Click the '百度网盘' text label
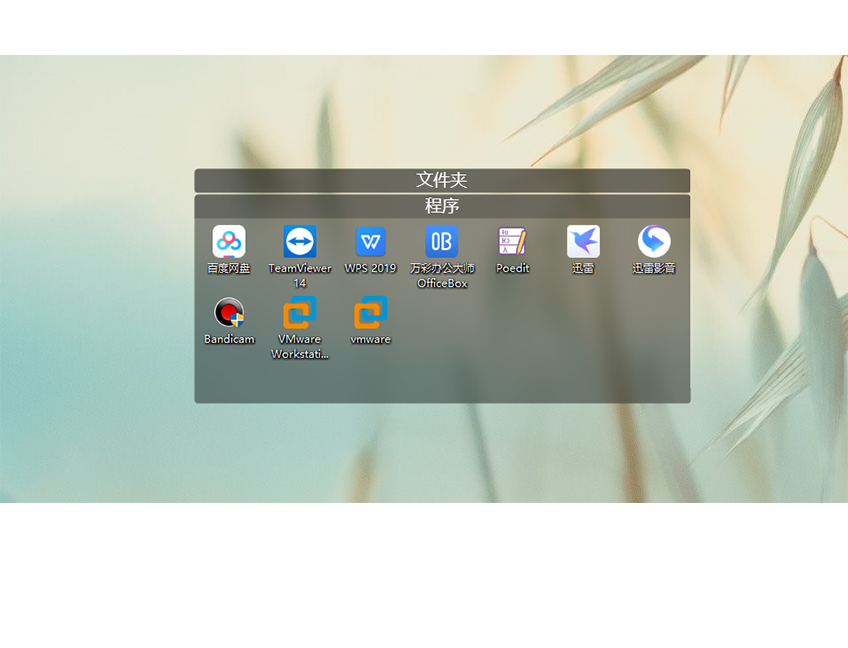The height and width of the screenshot is (648, 848). [x=229, y=268]
